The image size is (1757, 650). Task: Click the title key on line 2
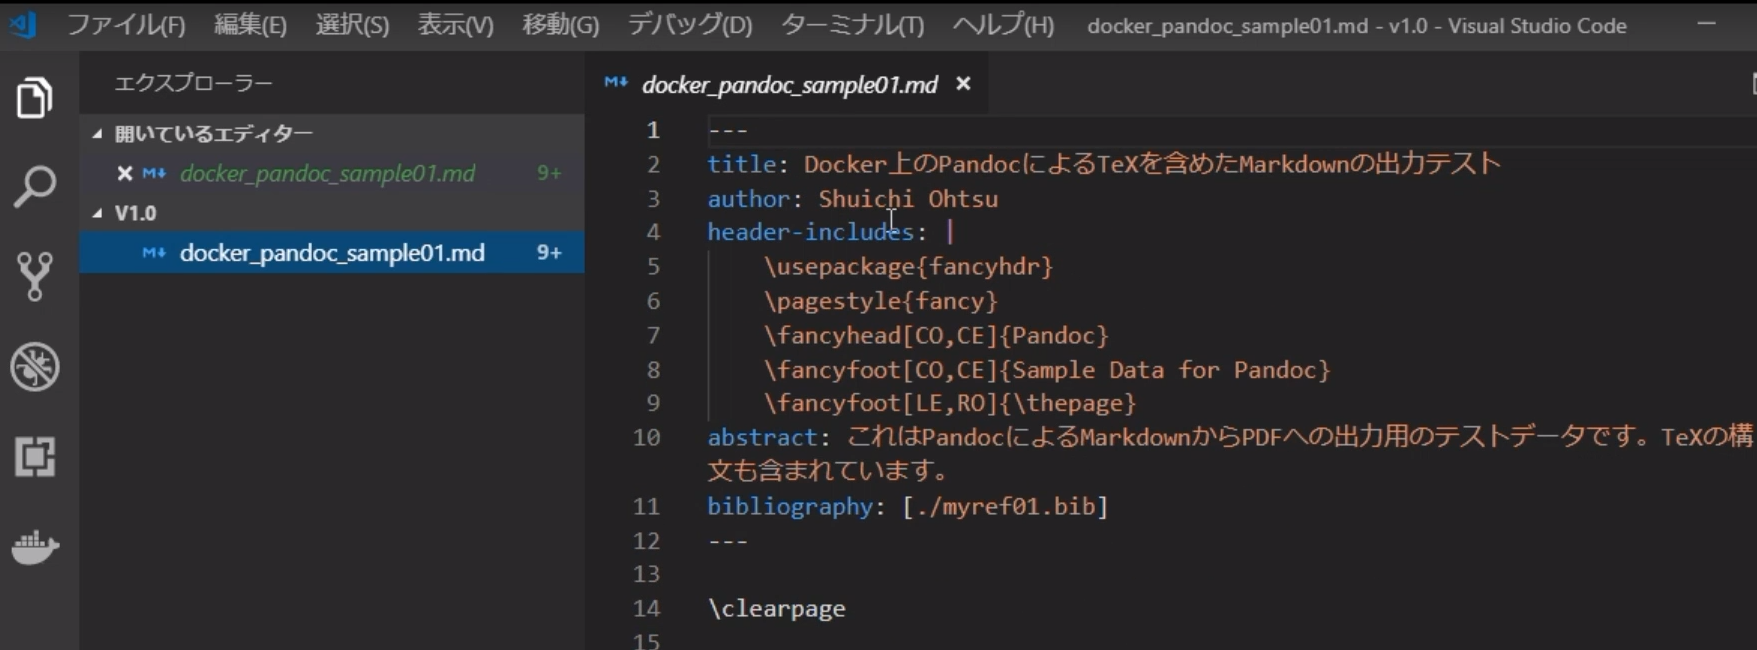pos(742,164)
